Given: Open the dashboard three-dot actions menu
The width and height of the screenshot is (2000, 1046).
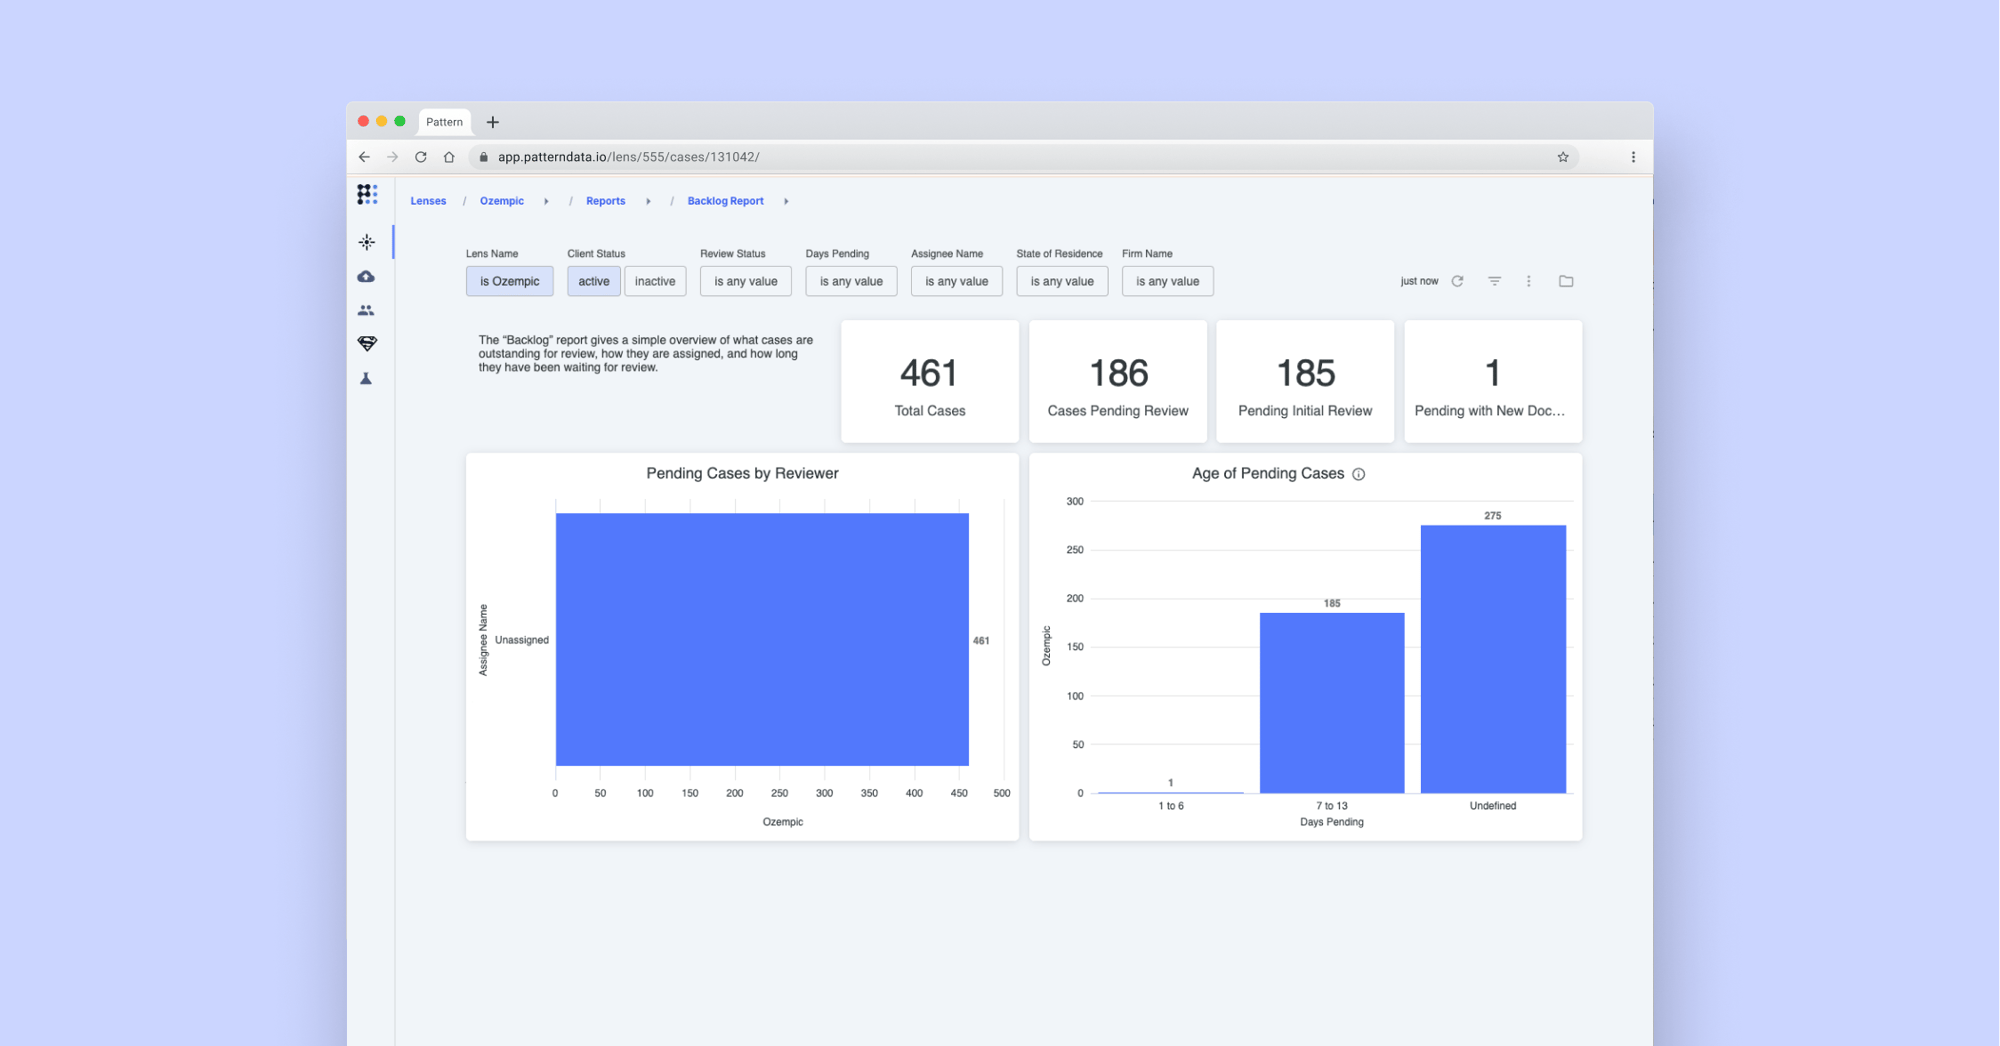Looking at the screenshot, I should coord(1528,281).
